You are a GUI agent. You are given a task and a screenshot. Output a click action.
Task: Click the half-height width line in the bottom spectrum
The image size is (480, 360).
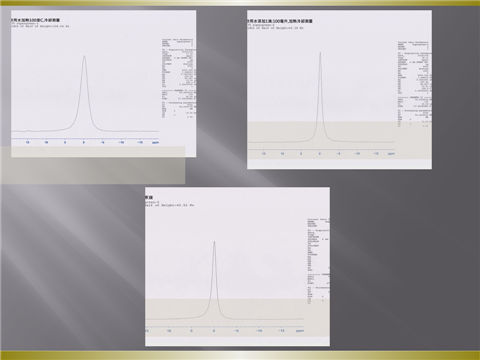[x=170, y=205]
